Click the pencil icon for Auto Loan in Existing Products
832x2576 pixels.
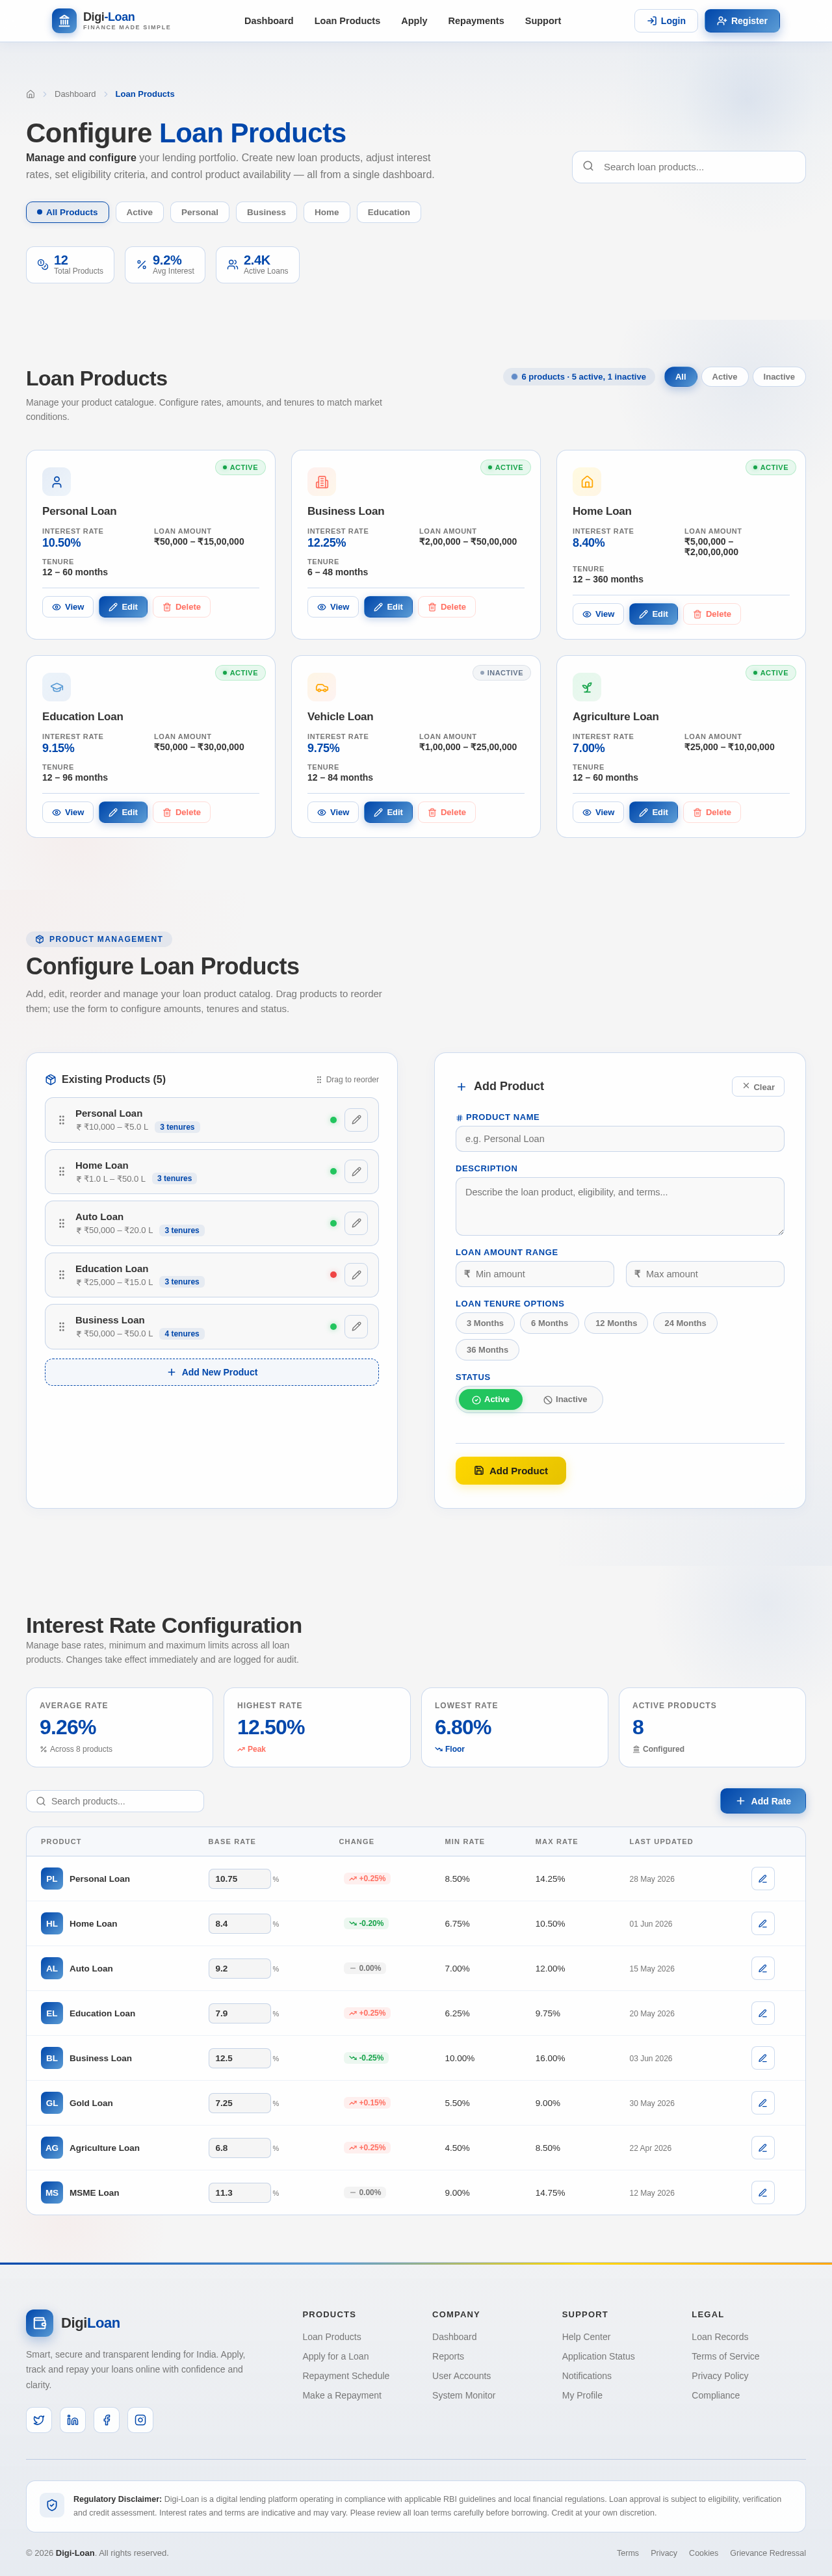[356, 1223]
